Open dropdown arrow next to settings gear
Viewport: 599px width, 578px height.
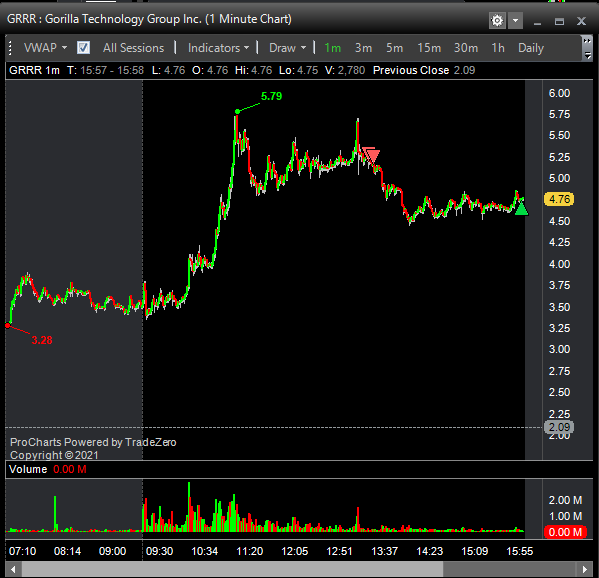[x=515, y=21]
